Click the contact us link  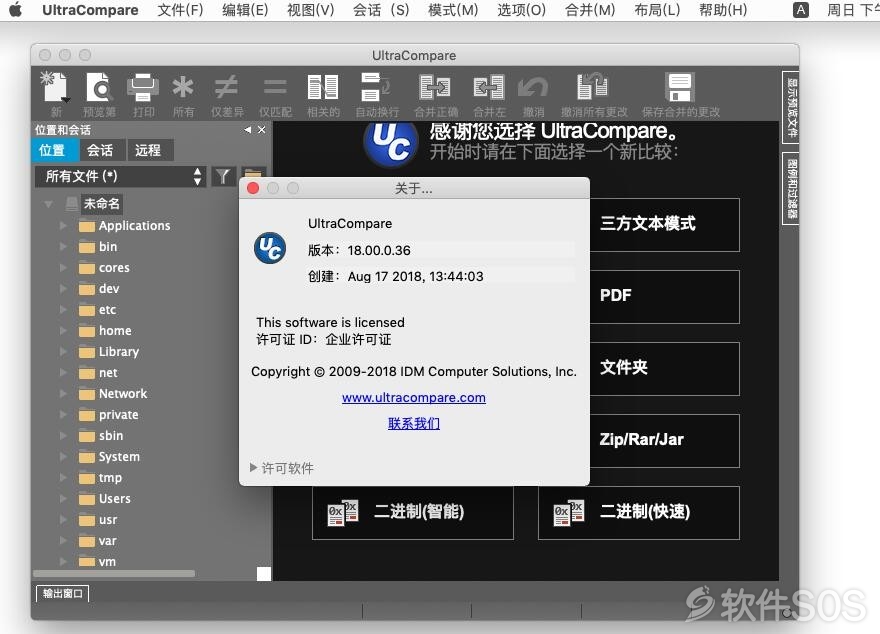414,423
